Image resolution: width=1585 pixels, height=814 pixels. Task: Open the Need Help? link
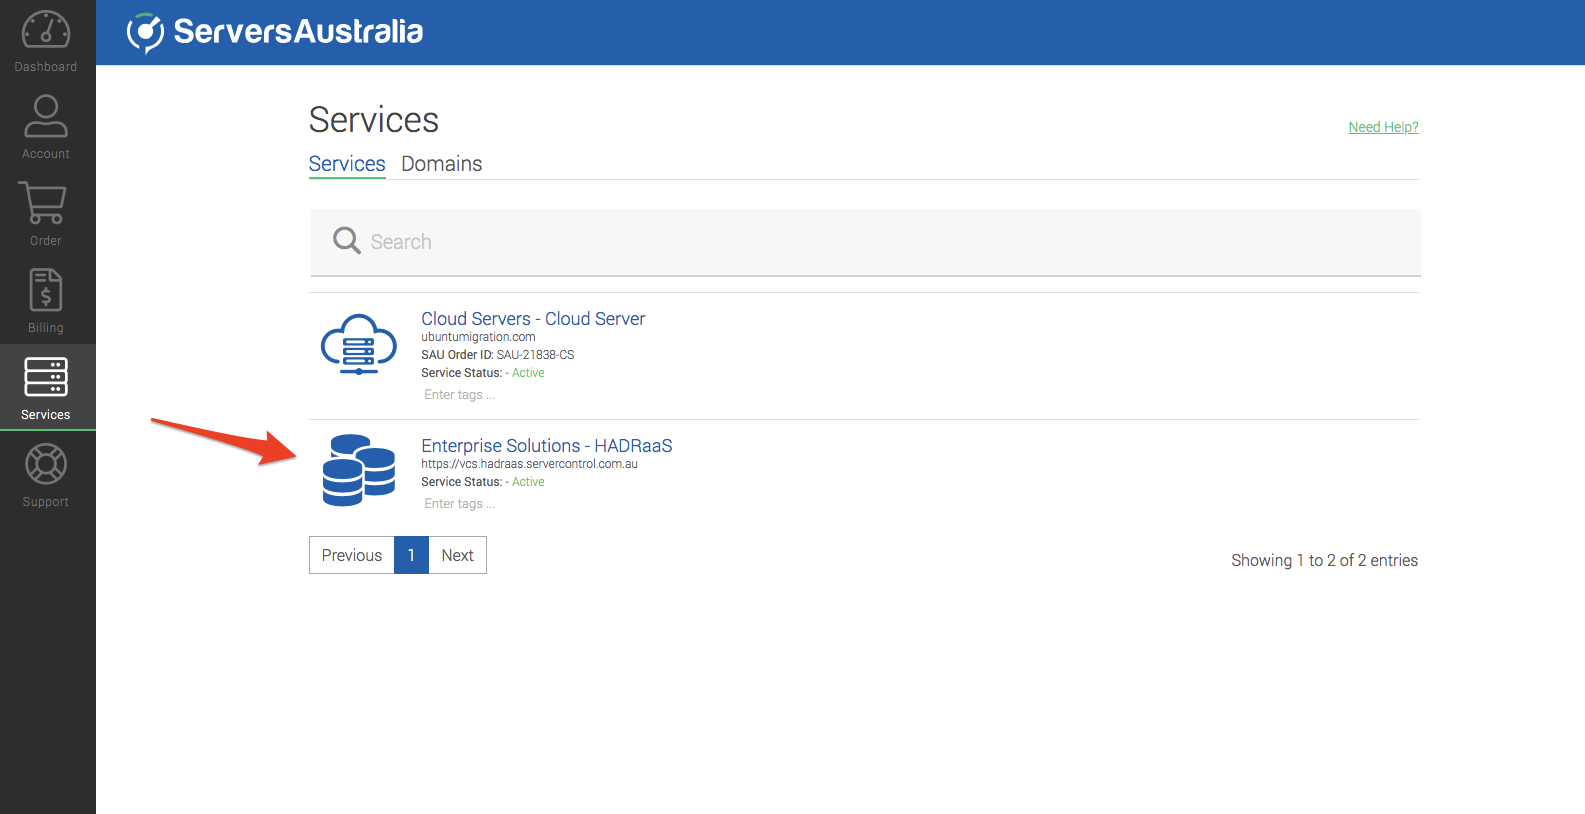pyautogui.click(x=1383, y=127)
